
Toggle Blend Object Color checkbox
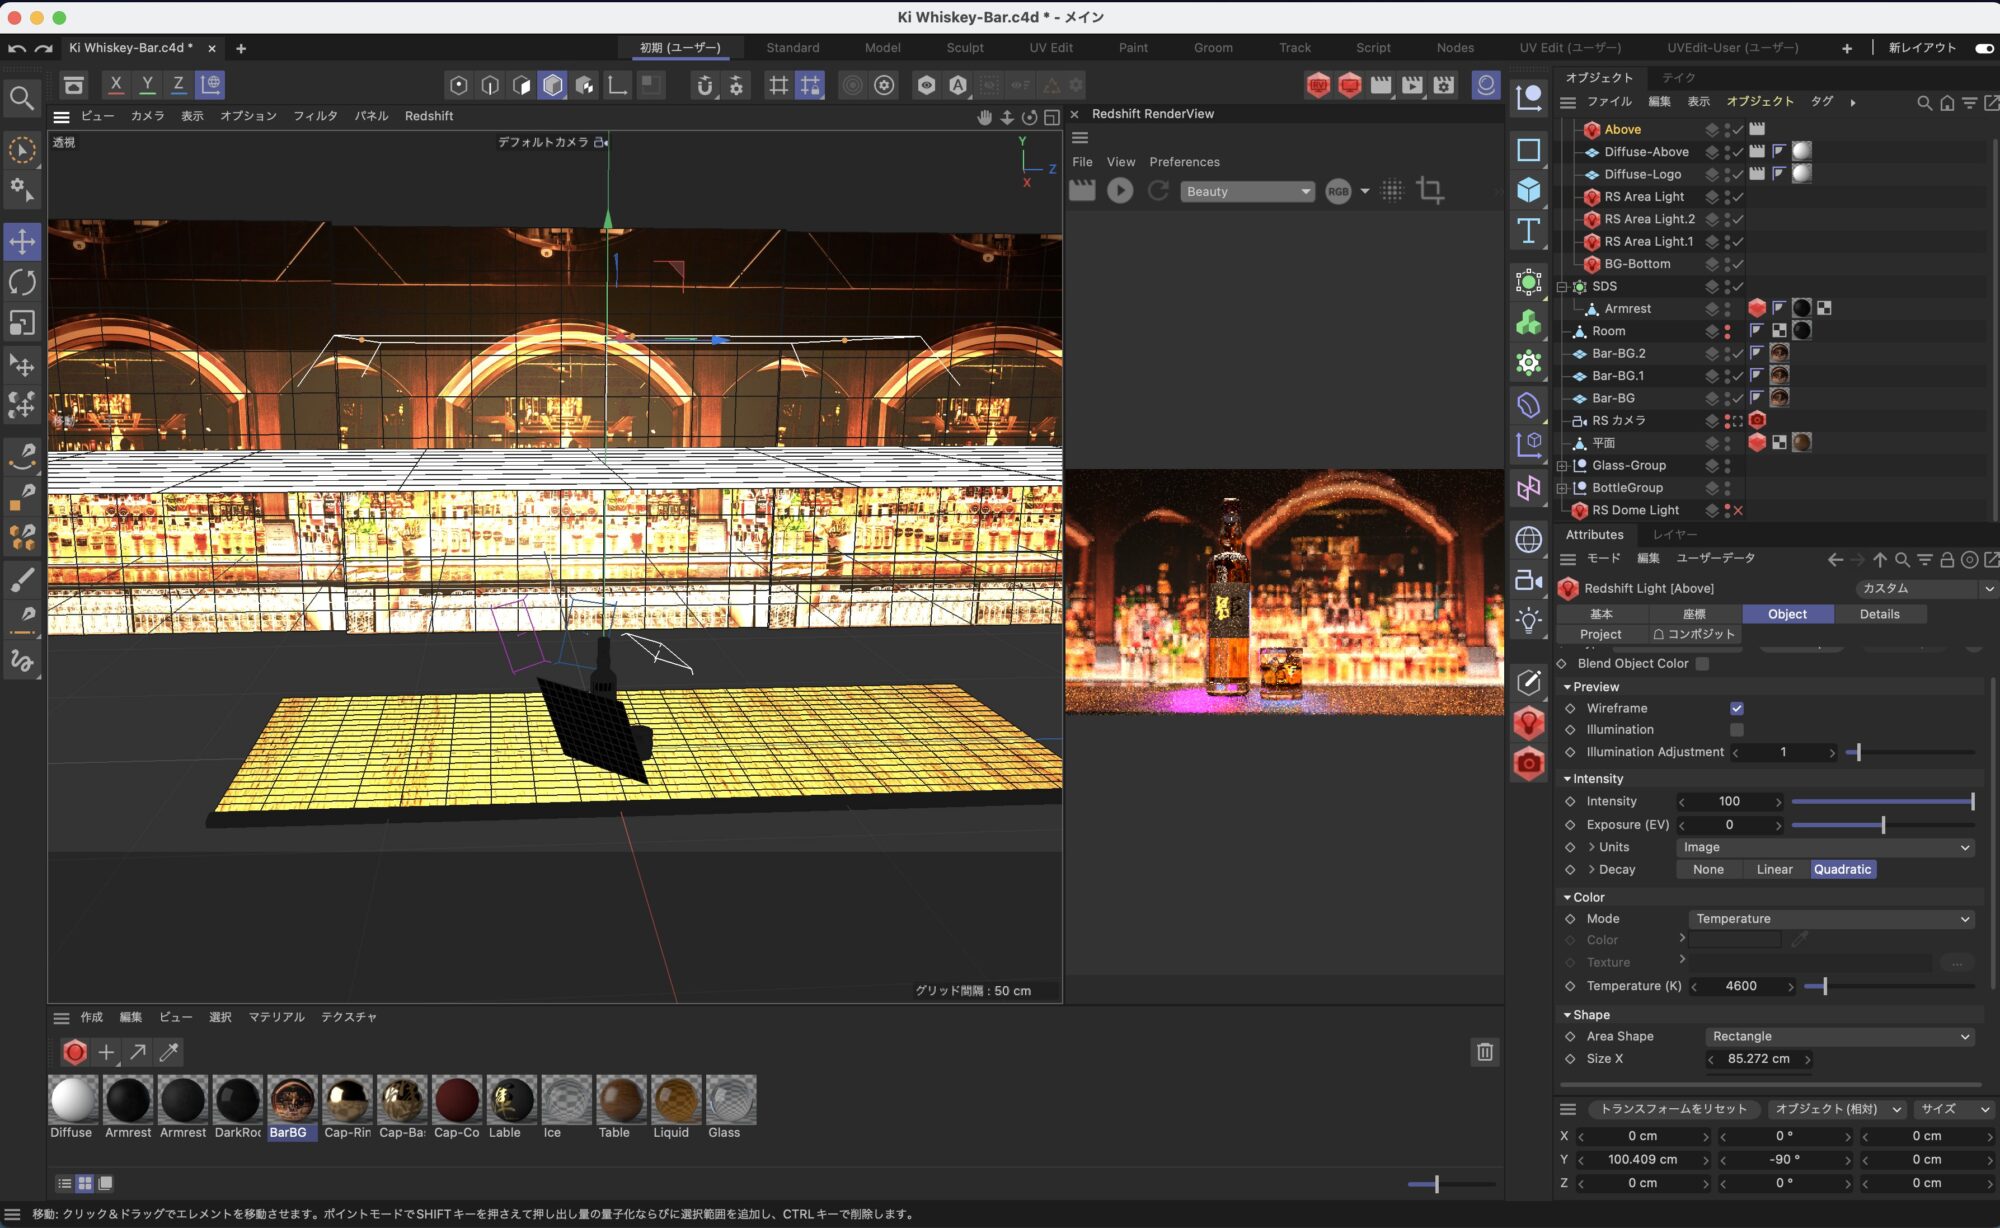click(1702, 664)
